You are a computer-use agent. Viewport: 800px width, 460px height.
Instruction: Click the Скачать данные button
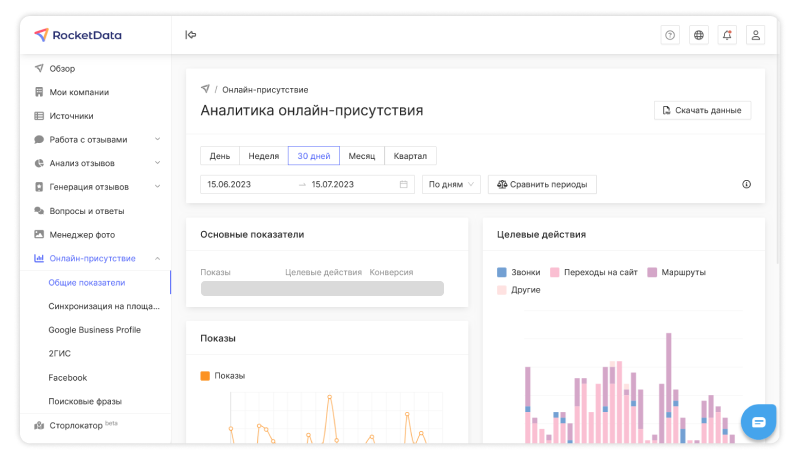[x=702, y=110]
